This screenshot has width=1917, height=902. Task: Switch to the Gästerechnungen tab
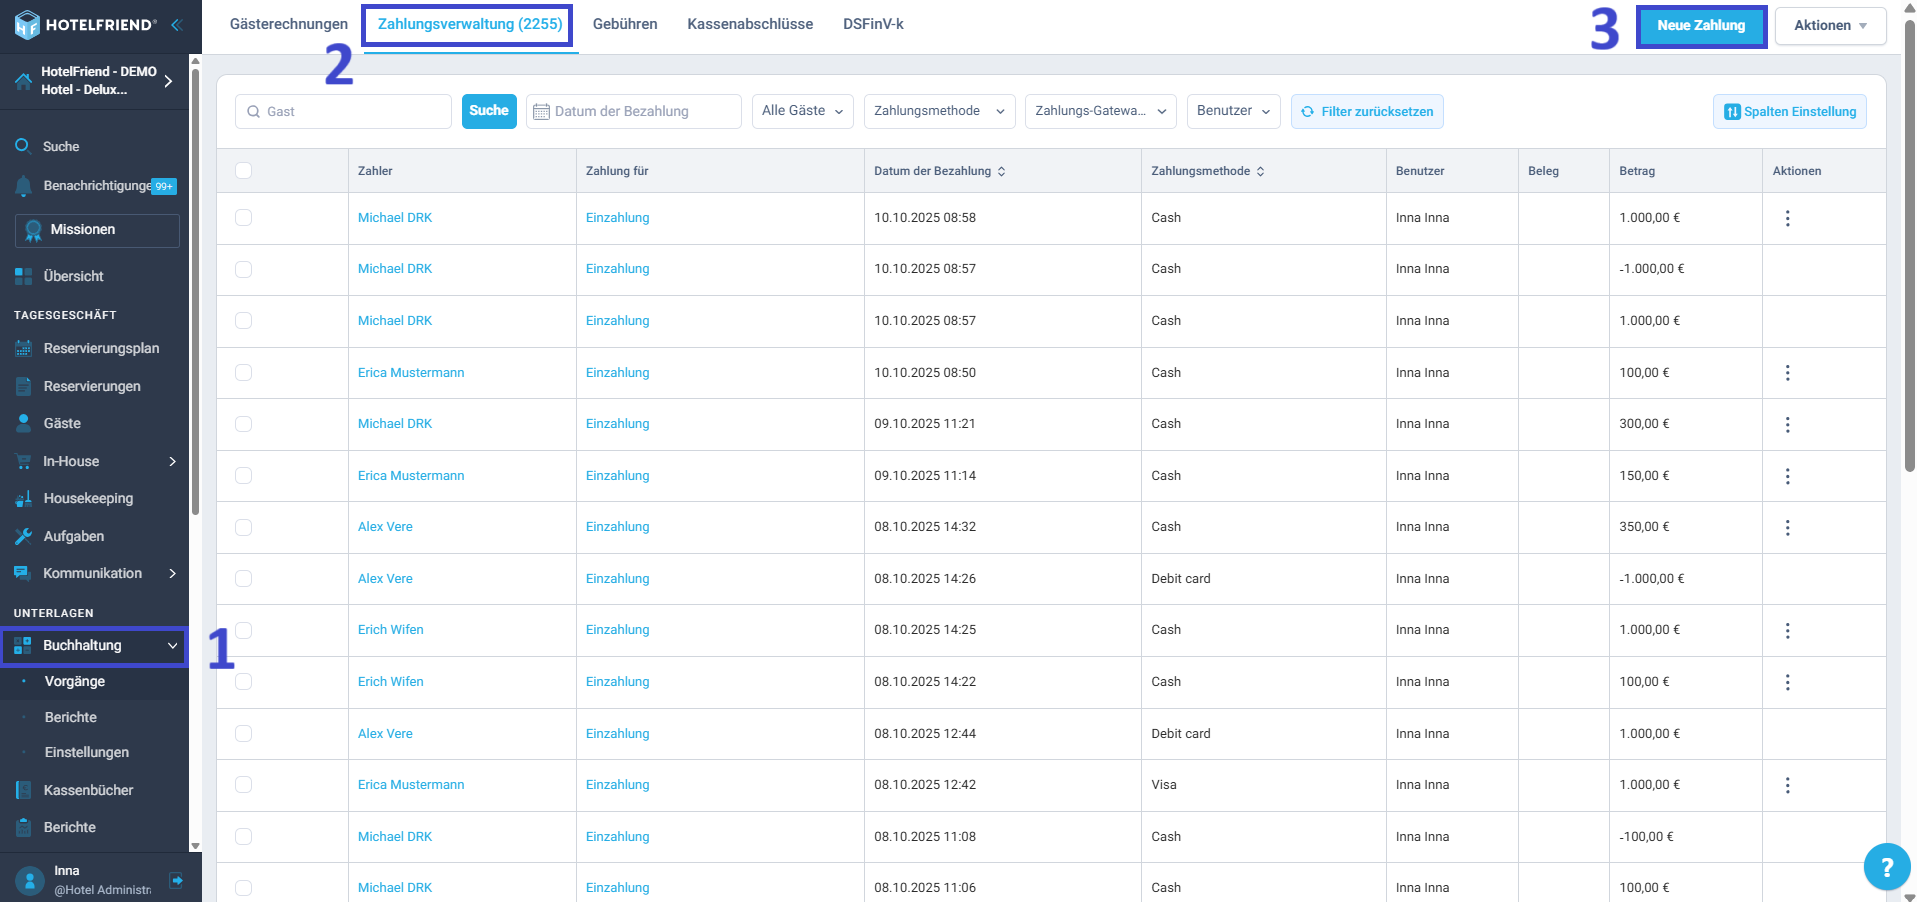point(289,24)
